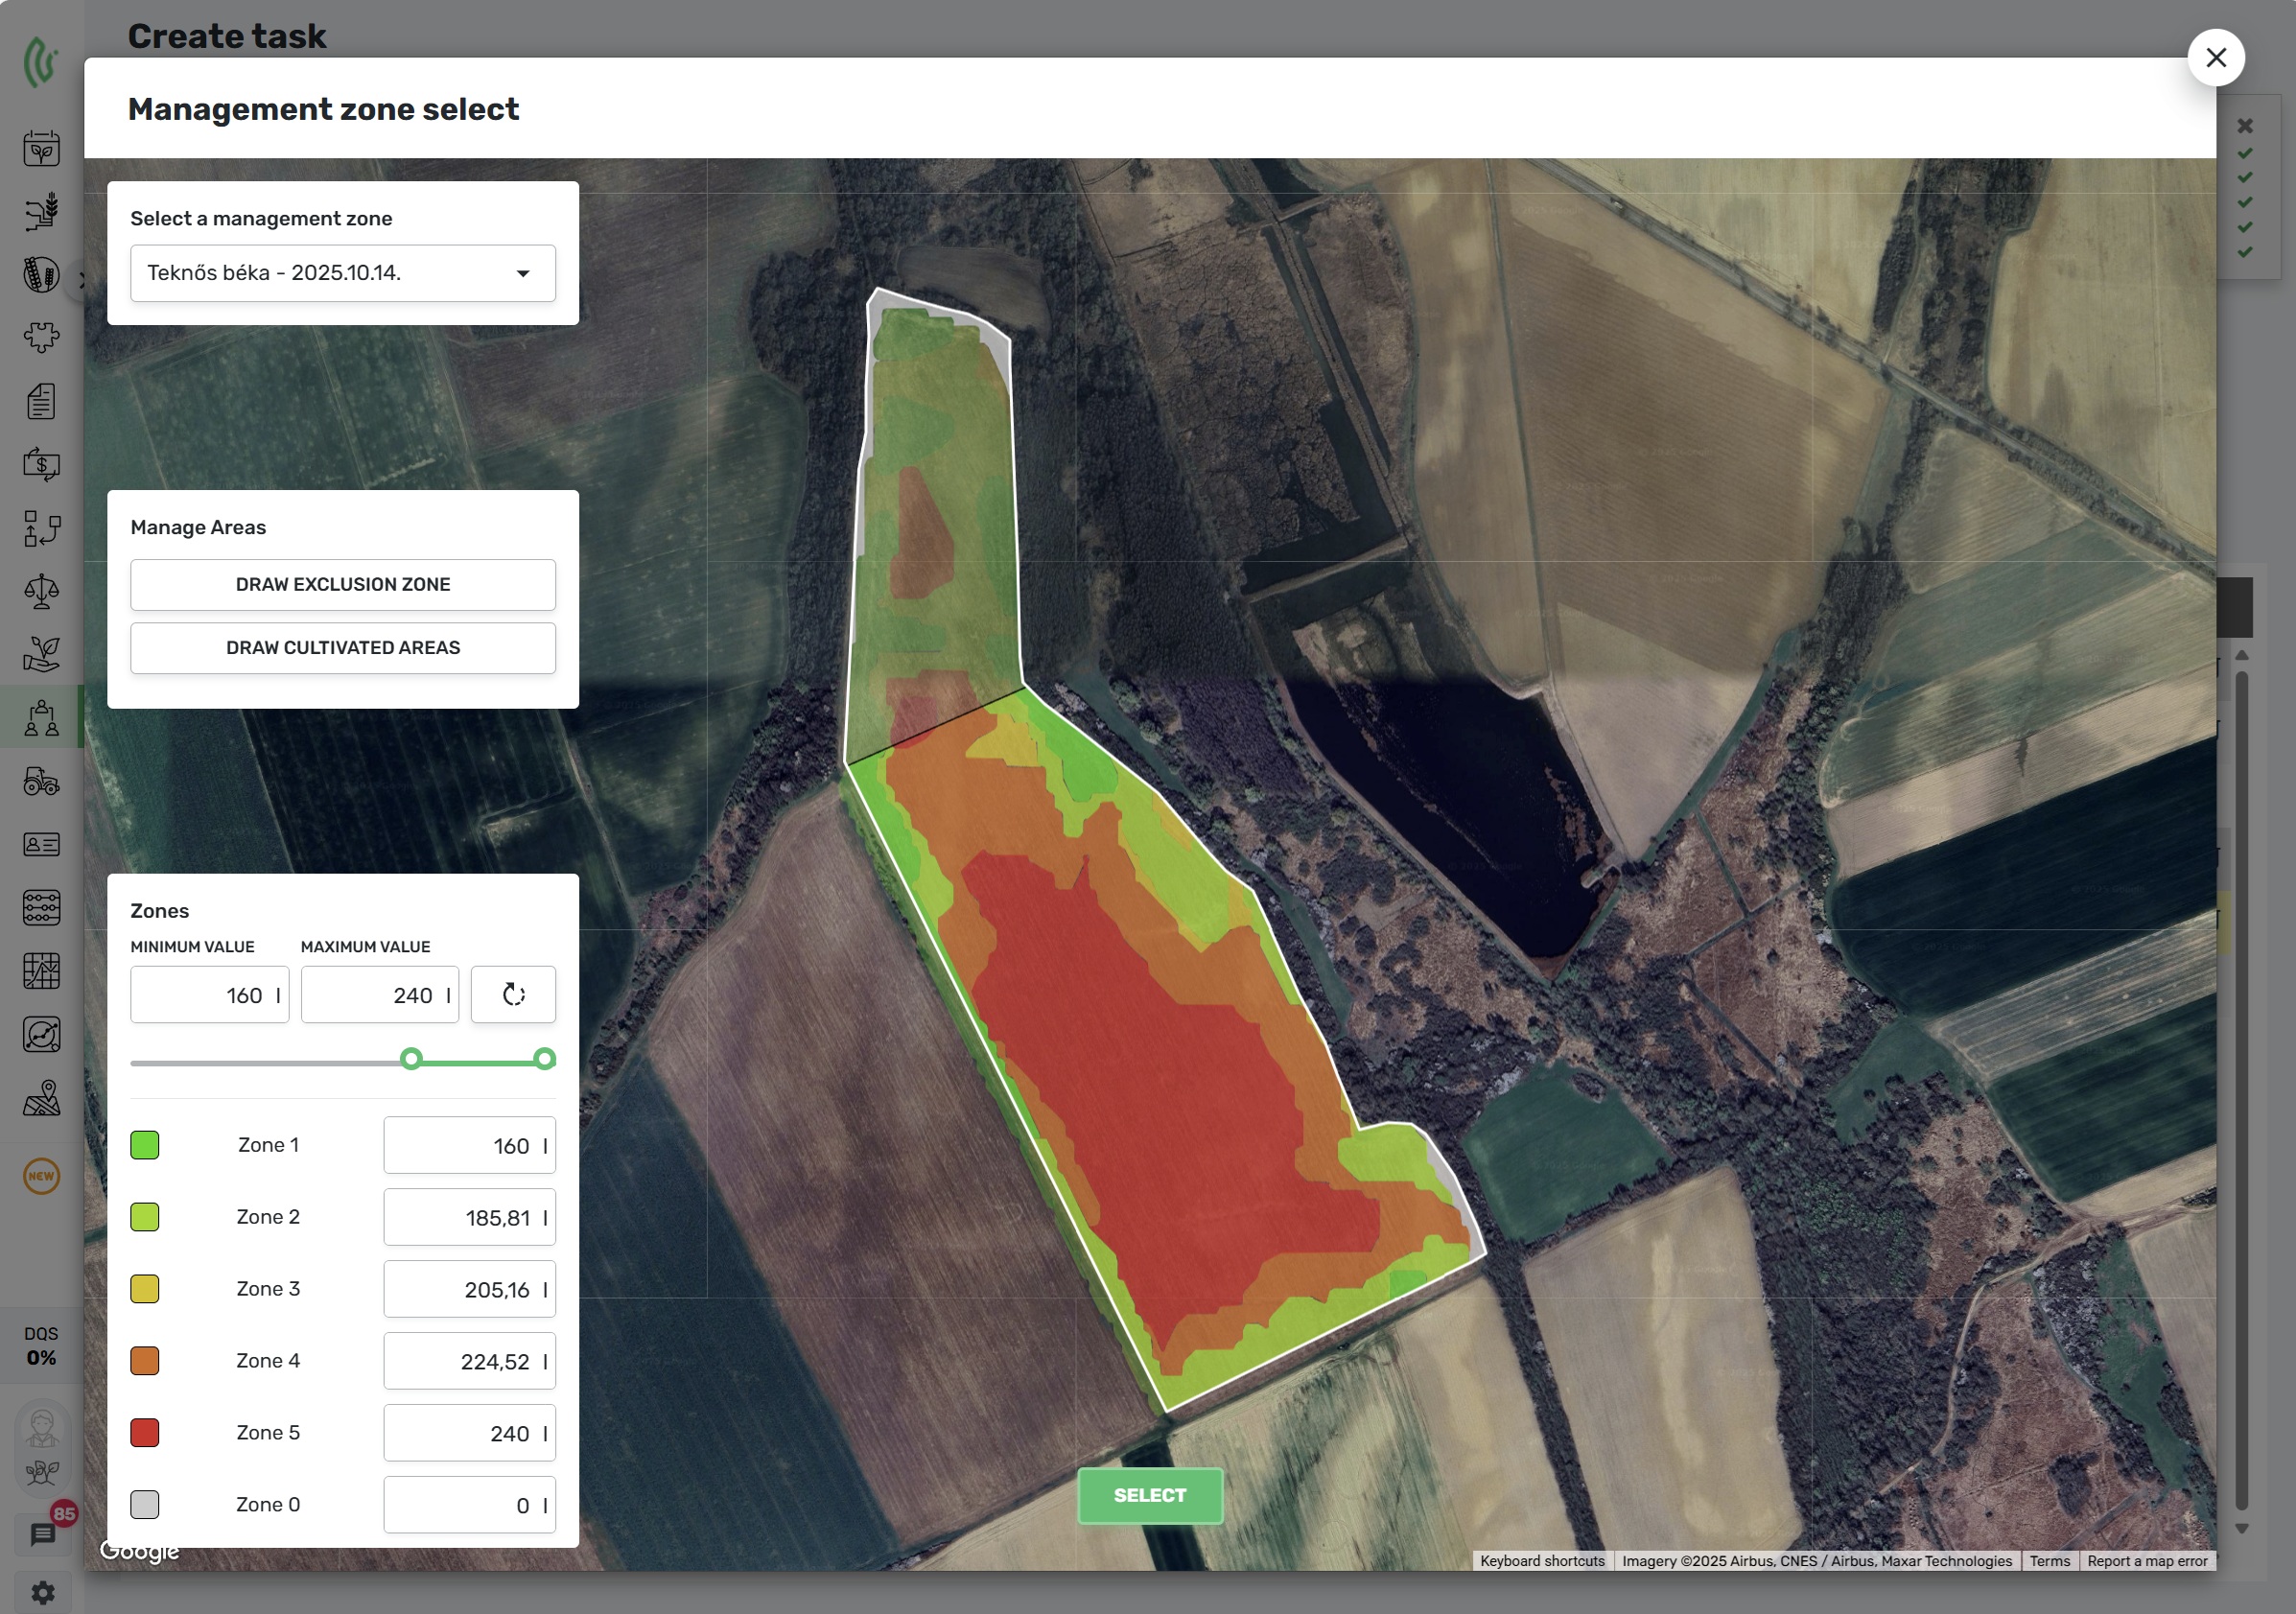Click the puzzle piece sidebar icon
2296x1614 pixels.
point(41,337)
